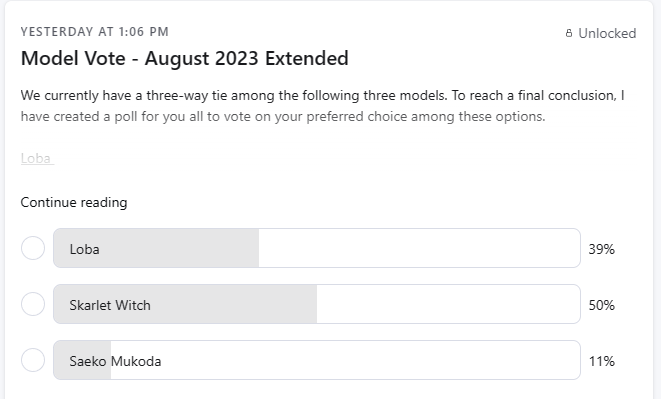
Task: Open the Model Vote August 2023 Extended title
Action: click(185, 58)
